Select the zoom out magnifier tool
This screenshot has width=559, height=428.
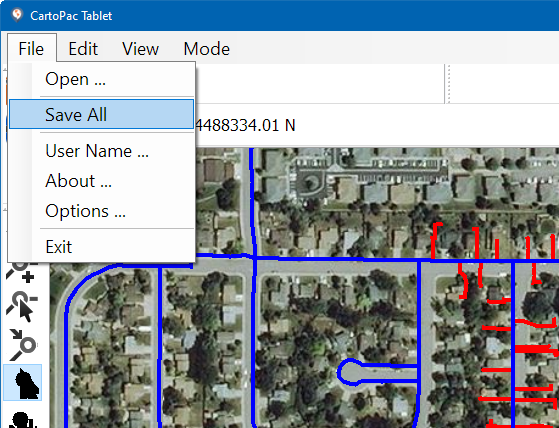[x=22, y=306]
